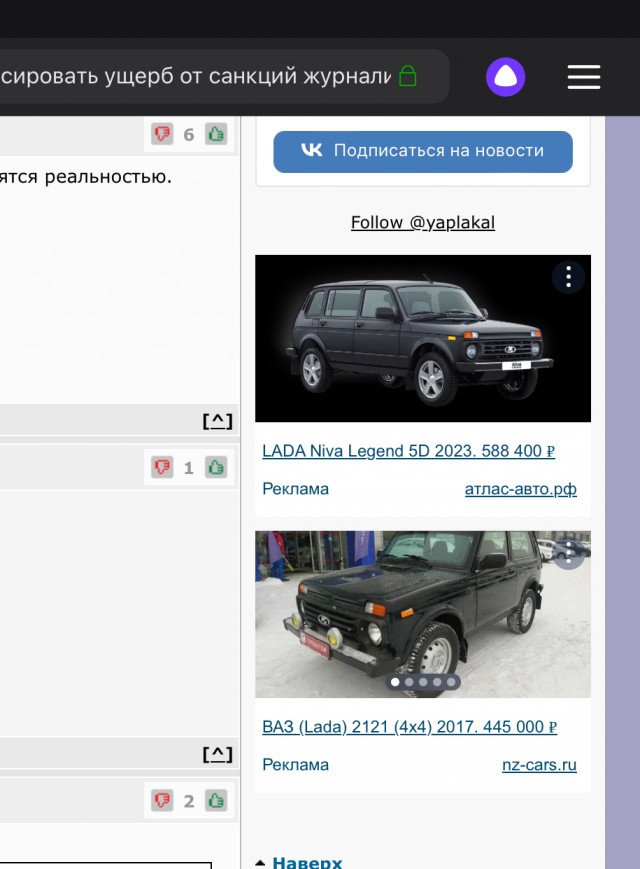Downvote the comment with rating 1

162,467
